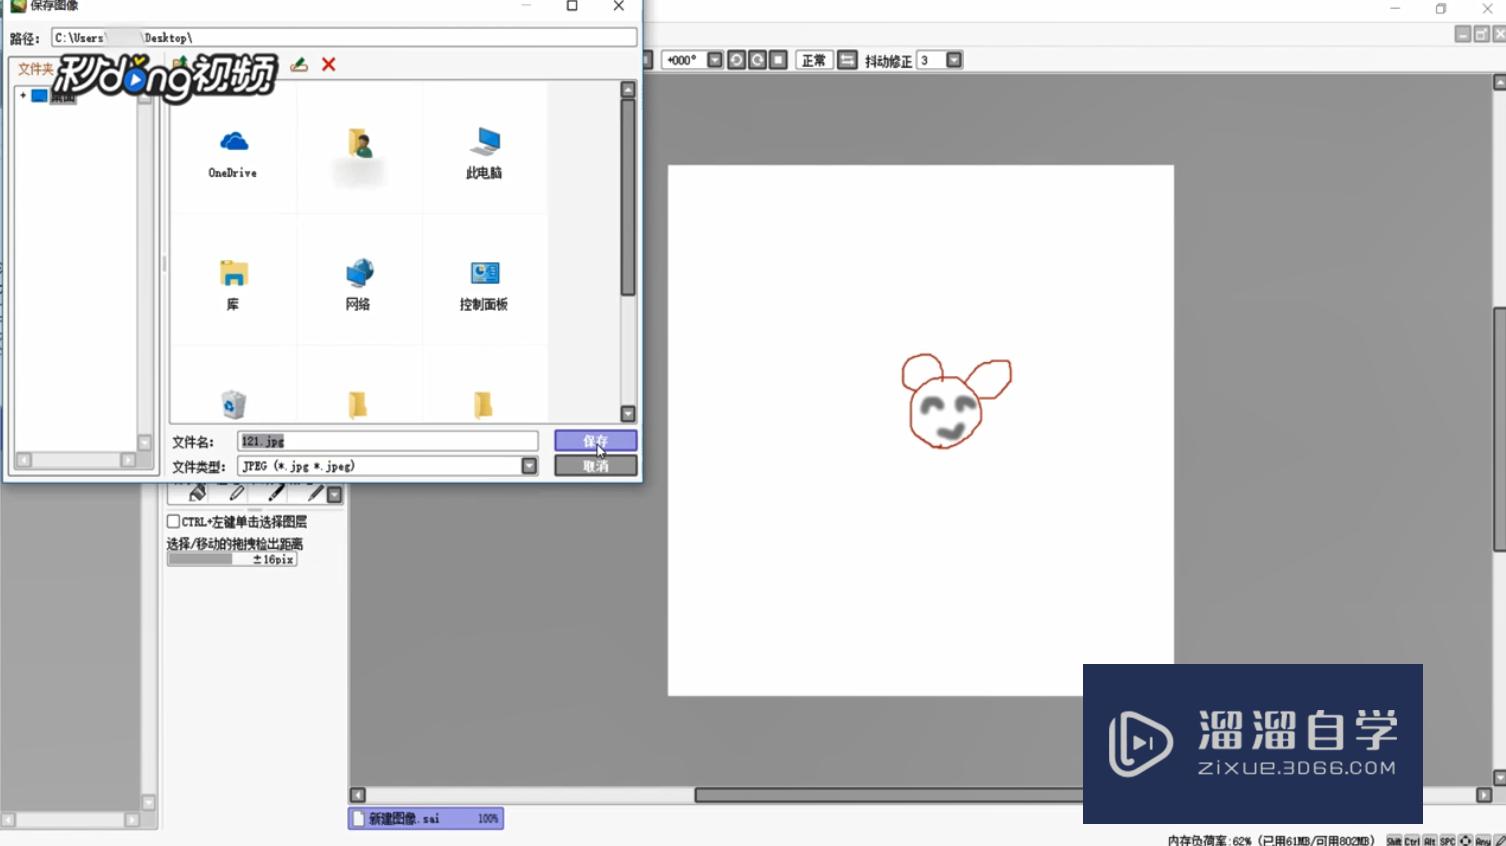Click file list scrollbar up arrow
1506x846 pixels.
(x=628, y=89)
